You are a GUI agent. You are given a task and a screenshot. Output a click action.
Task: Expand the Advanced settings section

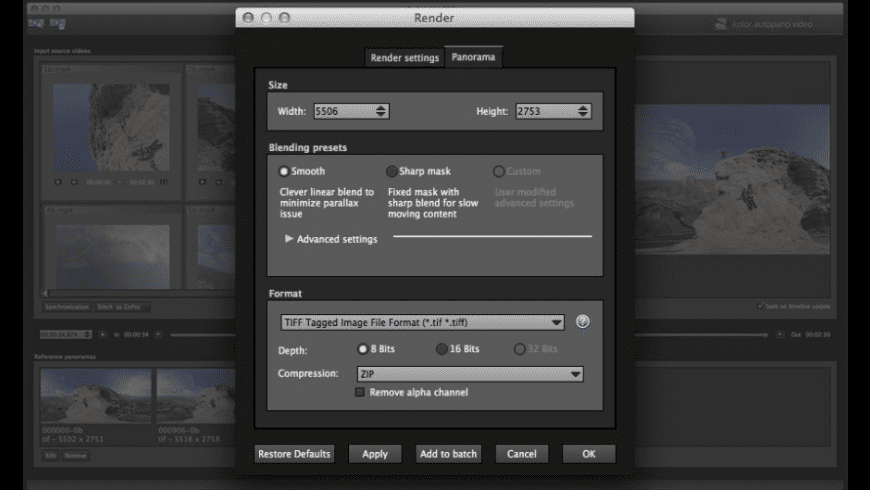[289, 239]
